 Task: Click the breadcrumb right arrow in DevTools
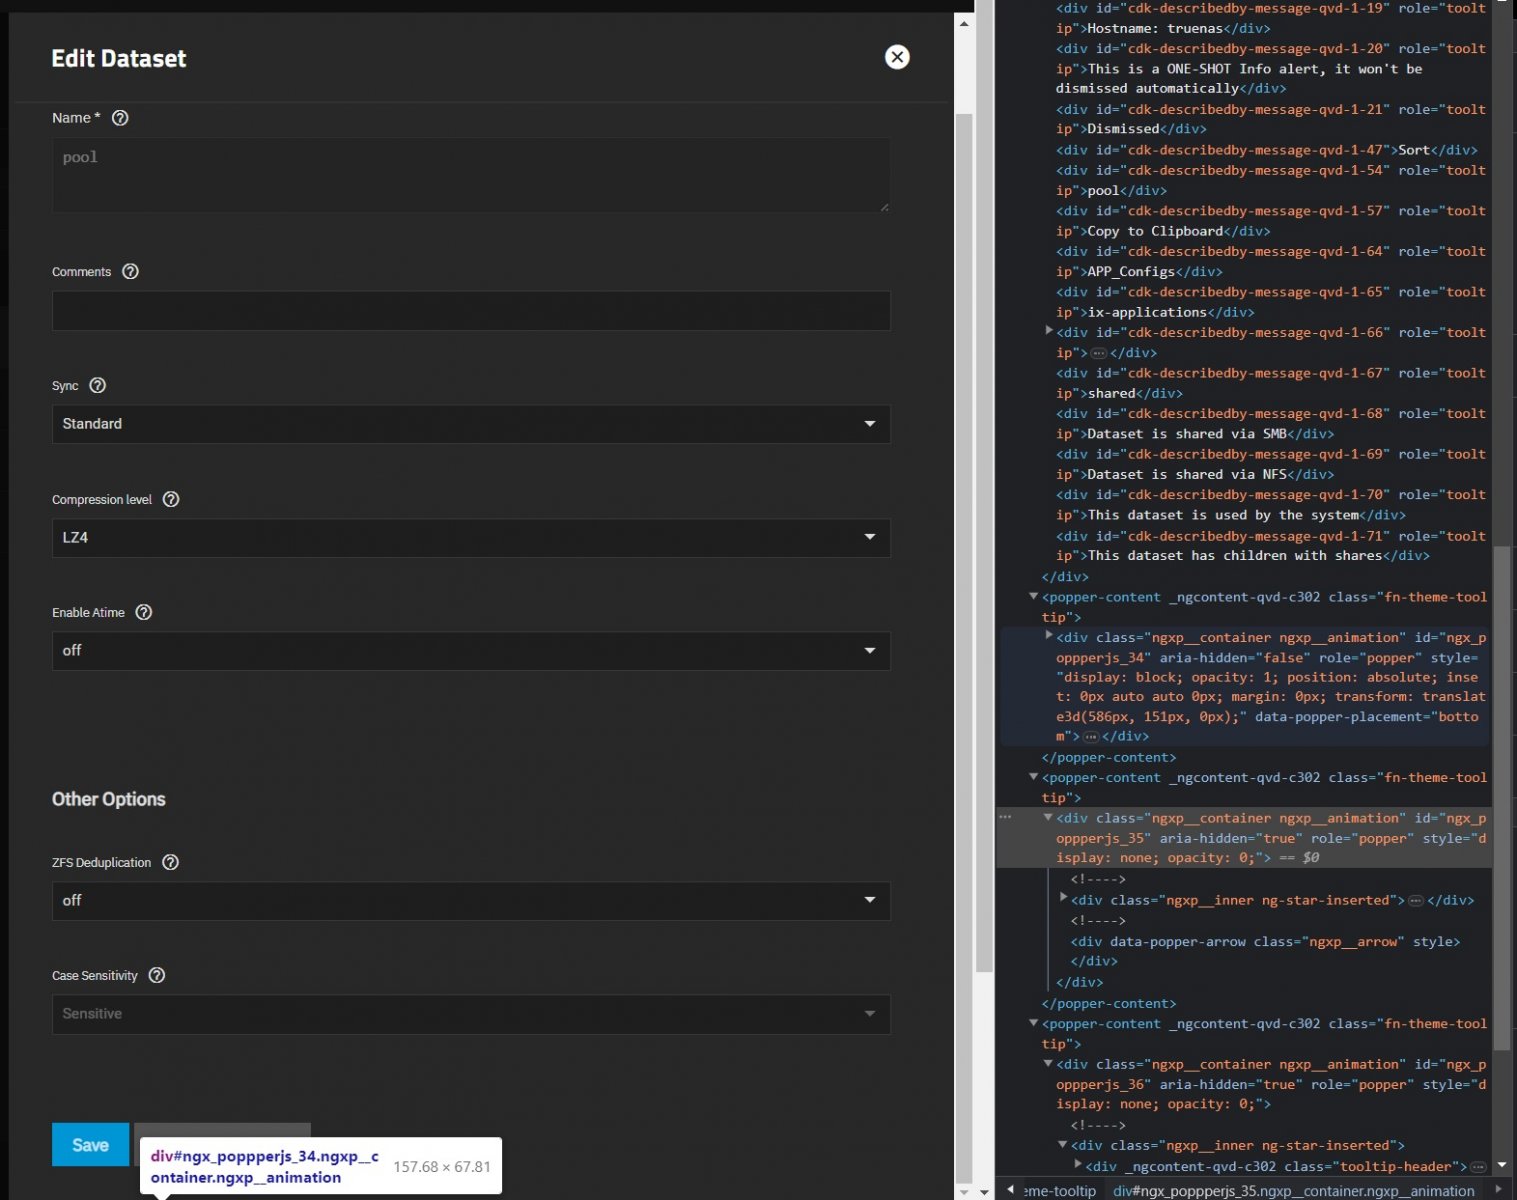pos(1498,1190)
